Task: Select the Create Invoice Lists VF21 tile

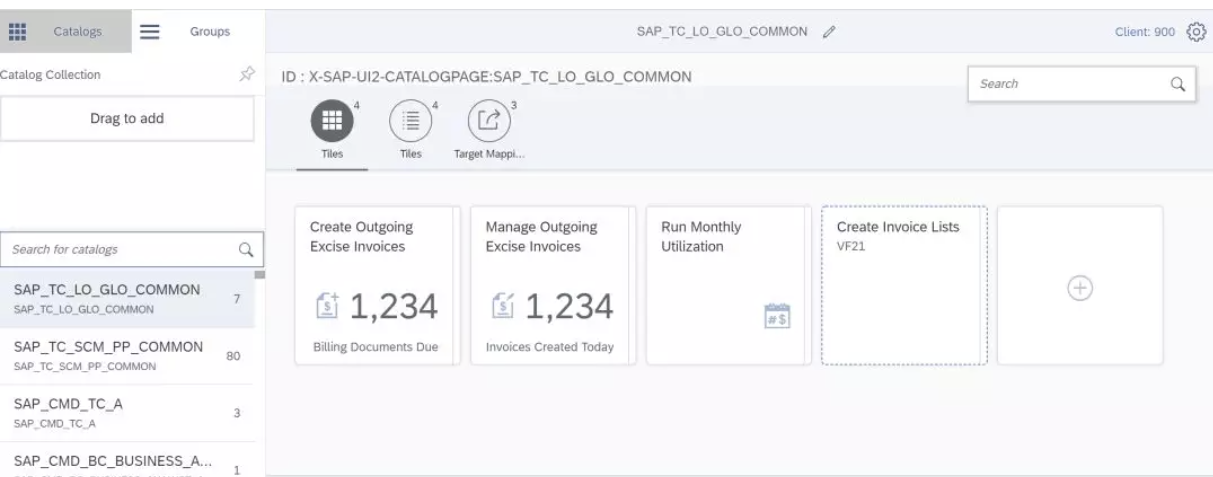Action: click(x=904, y=286)
